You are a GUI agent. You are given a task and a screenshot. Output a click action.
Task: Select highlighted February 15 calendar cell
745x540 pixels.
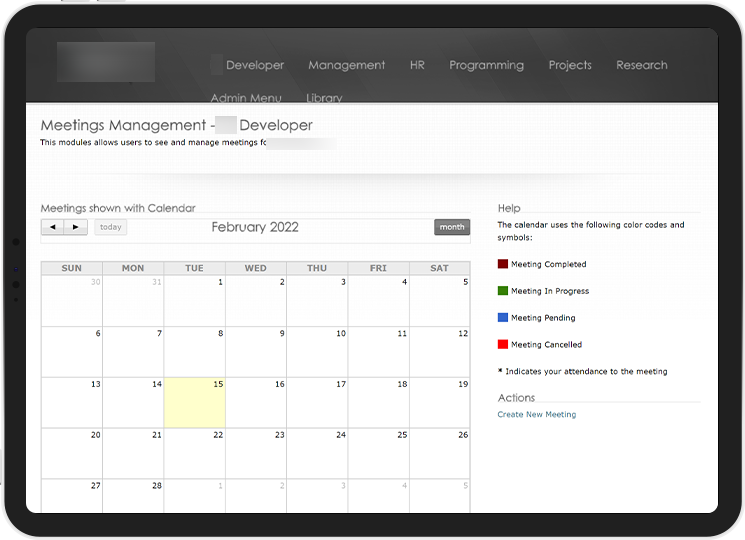(195, 403)
